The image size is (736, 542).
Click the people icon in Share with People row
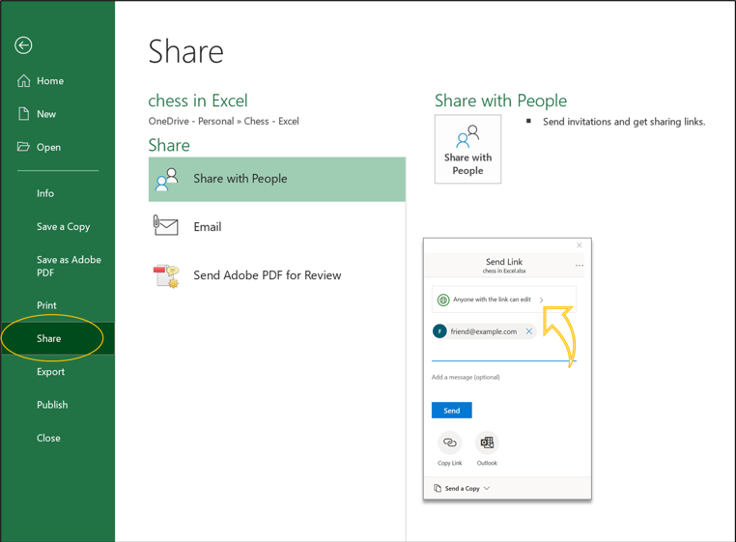167,179
